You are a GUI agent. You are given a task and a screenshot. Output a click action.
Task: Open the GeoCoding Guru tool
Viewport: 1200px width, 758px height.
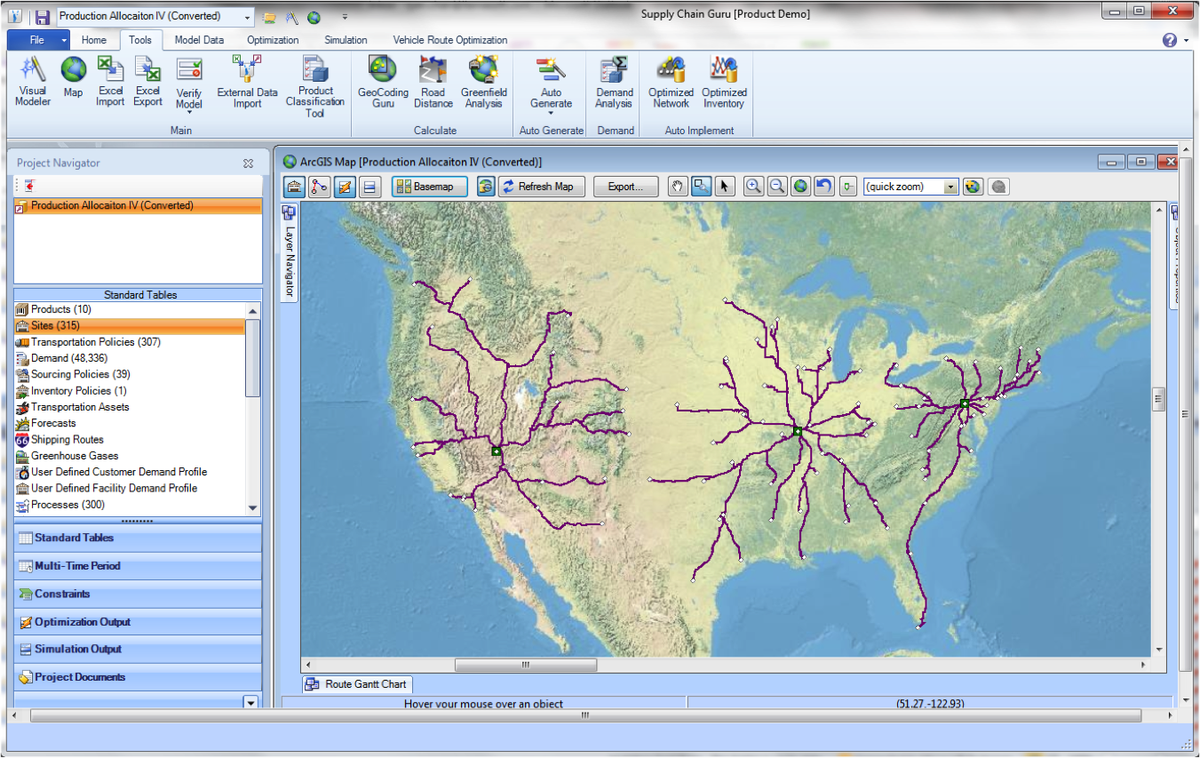click(x=381, y=82)
